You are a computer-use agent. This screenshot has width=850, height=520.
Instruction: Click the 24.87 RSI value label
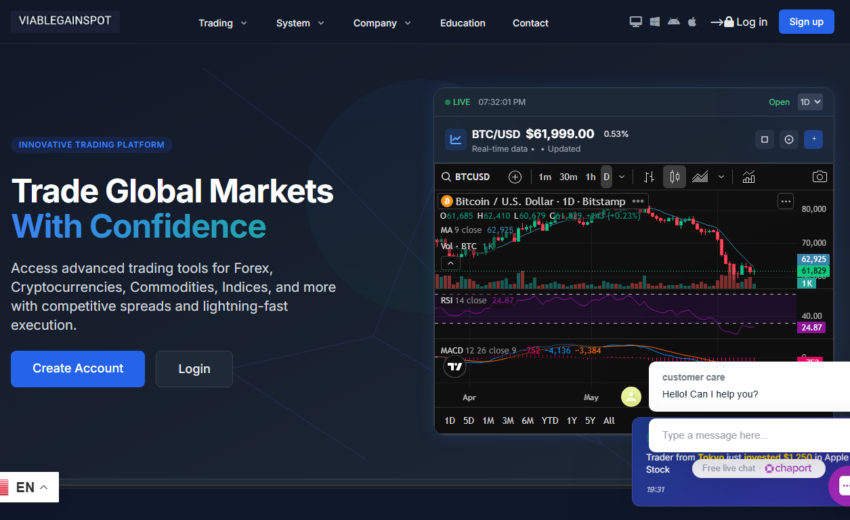pyautogui.click(x=812, y=328)
